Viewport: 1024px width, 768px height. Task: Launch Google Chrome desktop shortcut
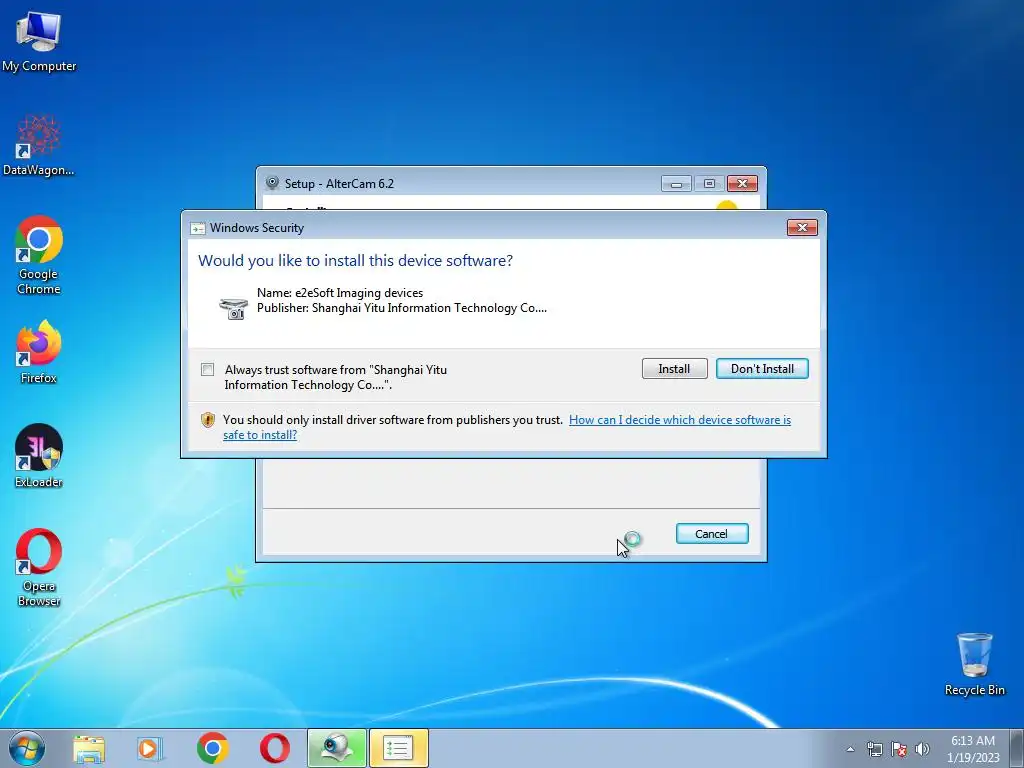39,255
